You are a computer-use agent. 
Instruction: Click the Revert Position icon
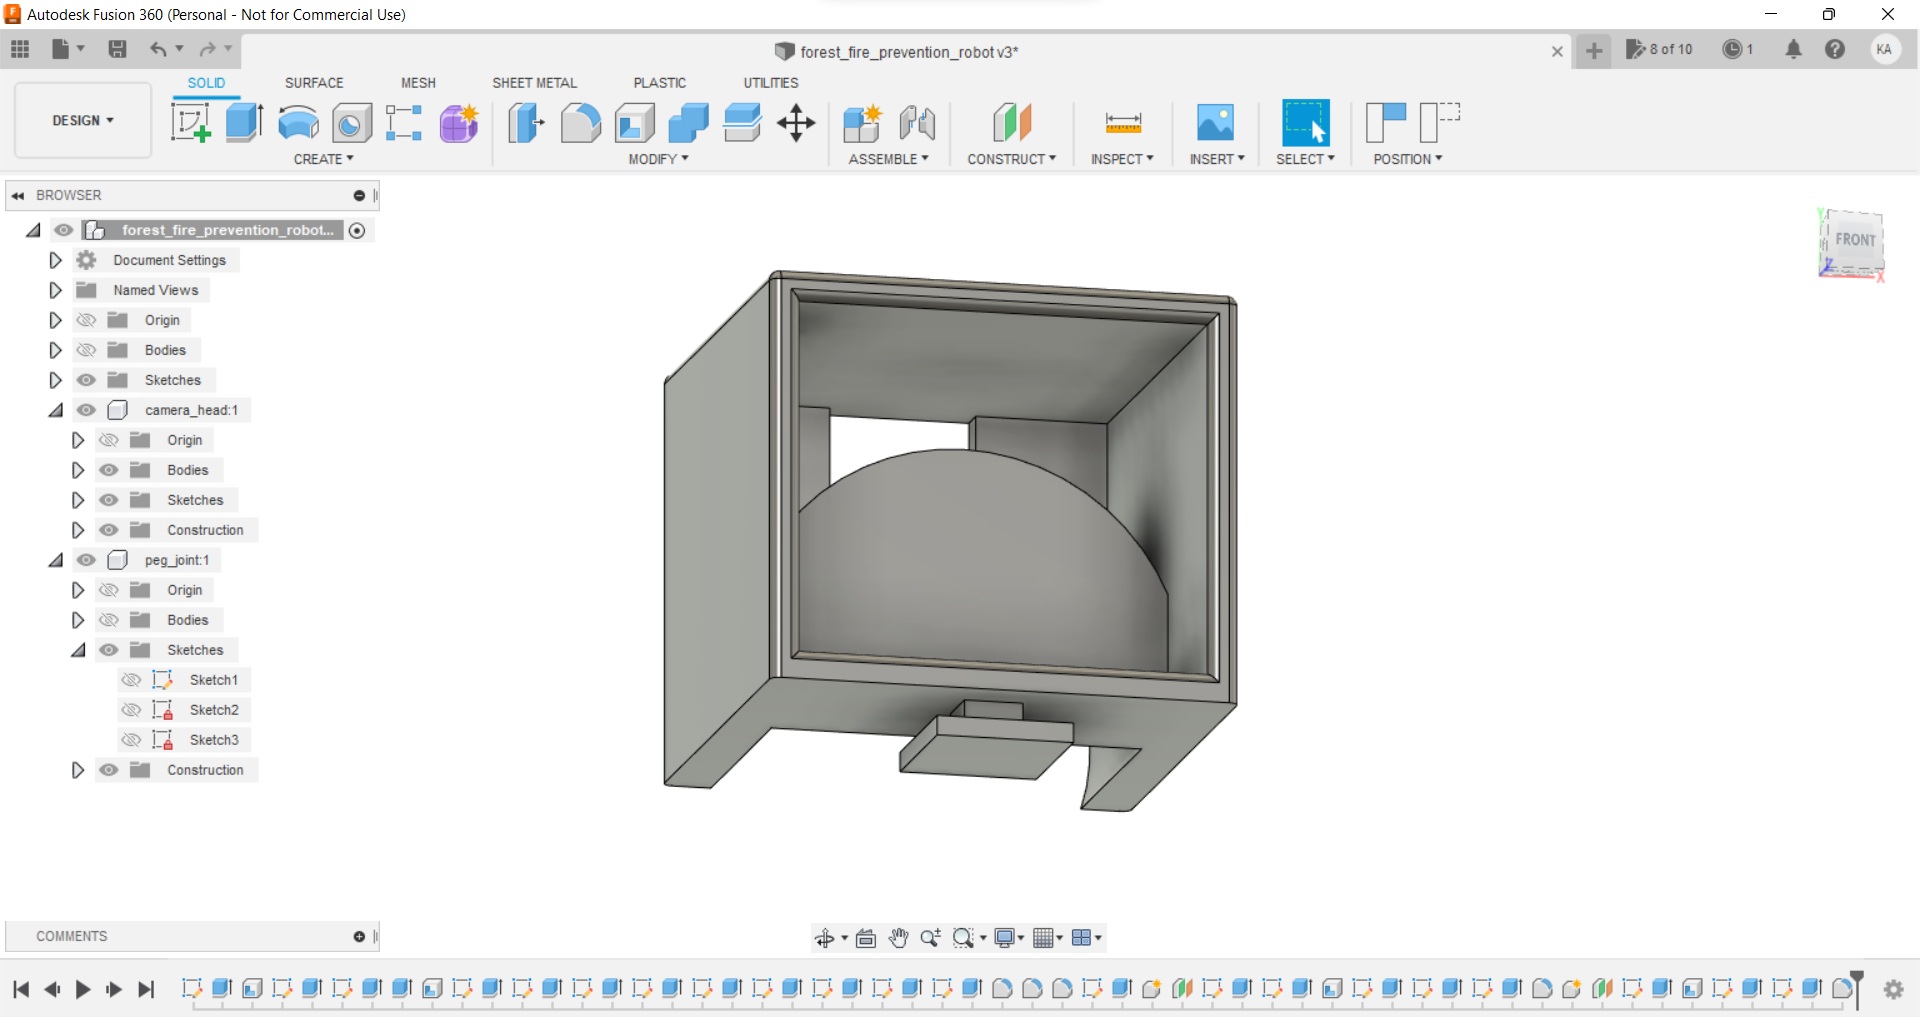1440,123
